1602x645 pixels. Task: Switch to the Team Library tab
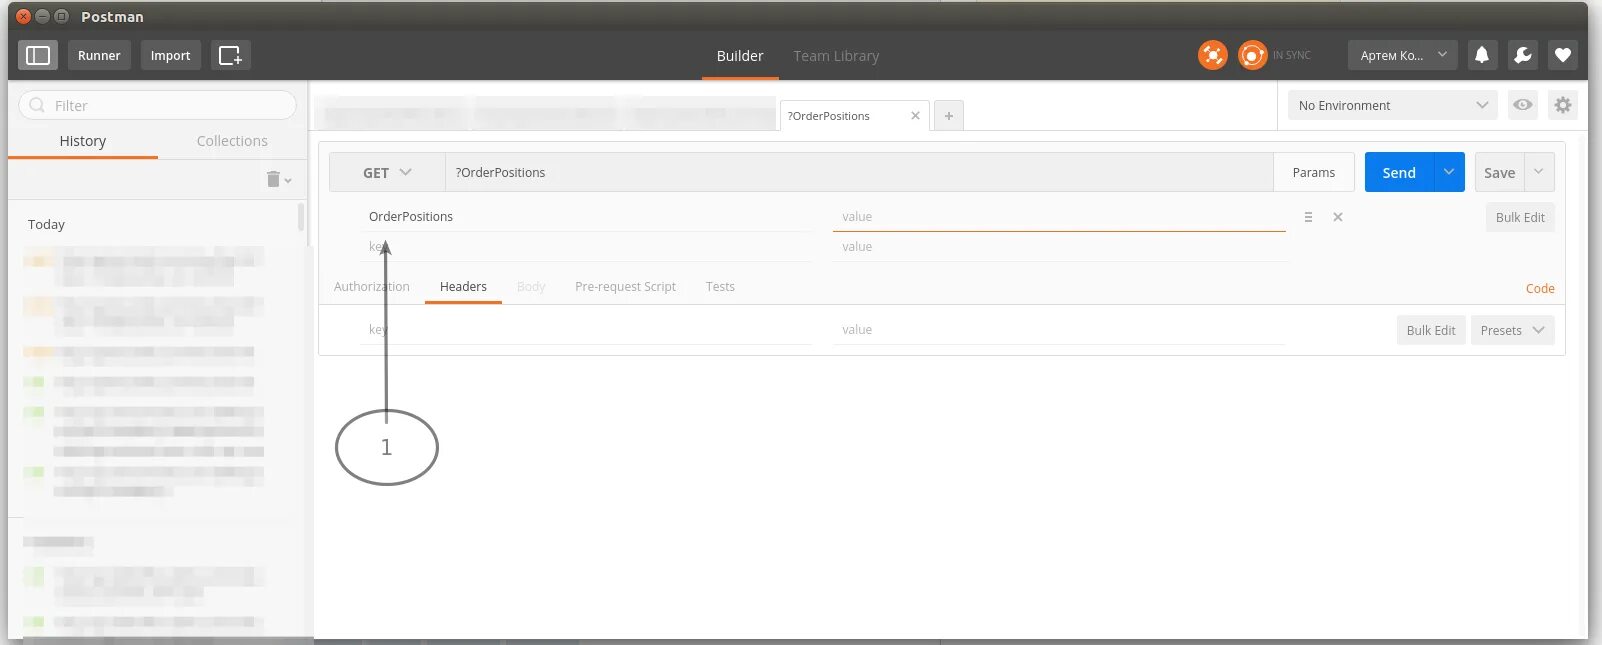pyautogui.click(x=836, y=56)
